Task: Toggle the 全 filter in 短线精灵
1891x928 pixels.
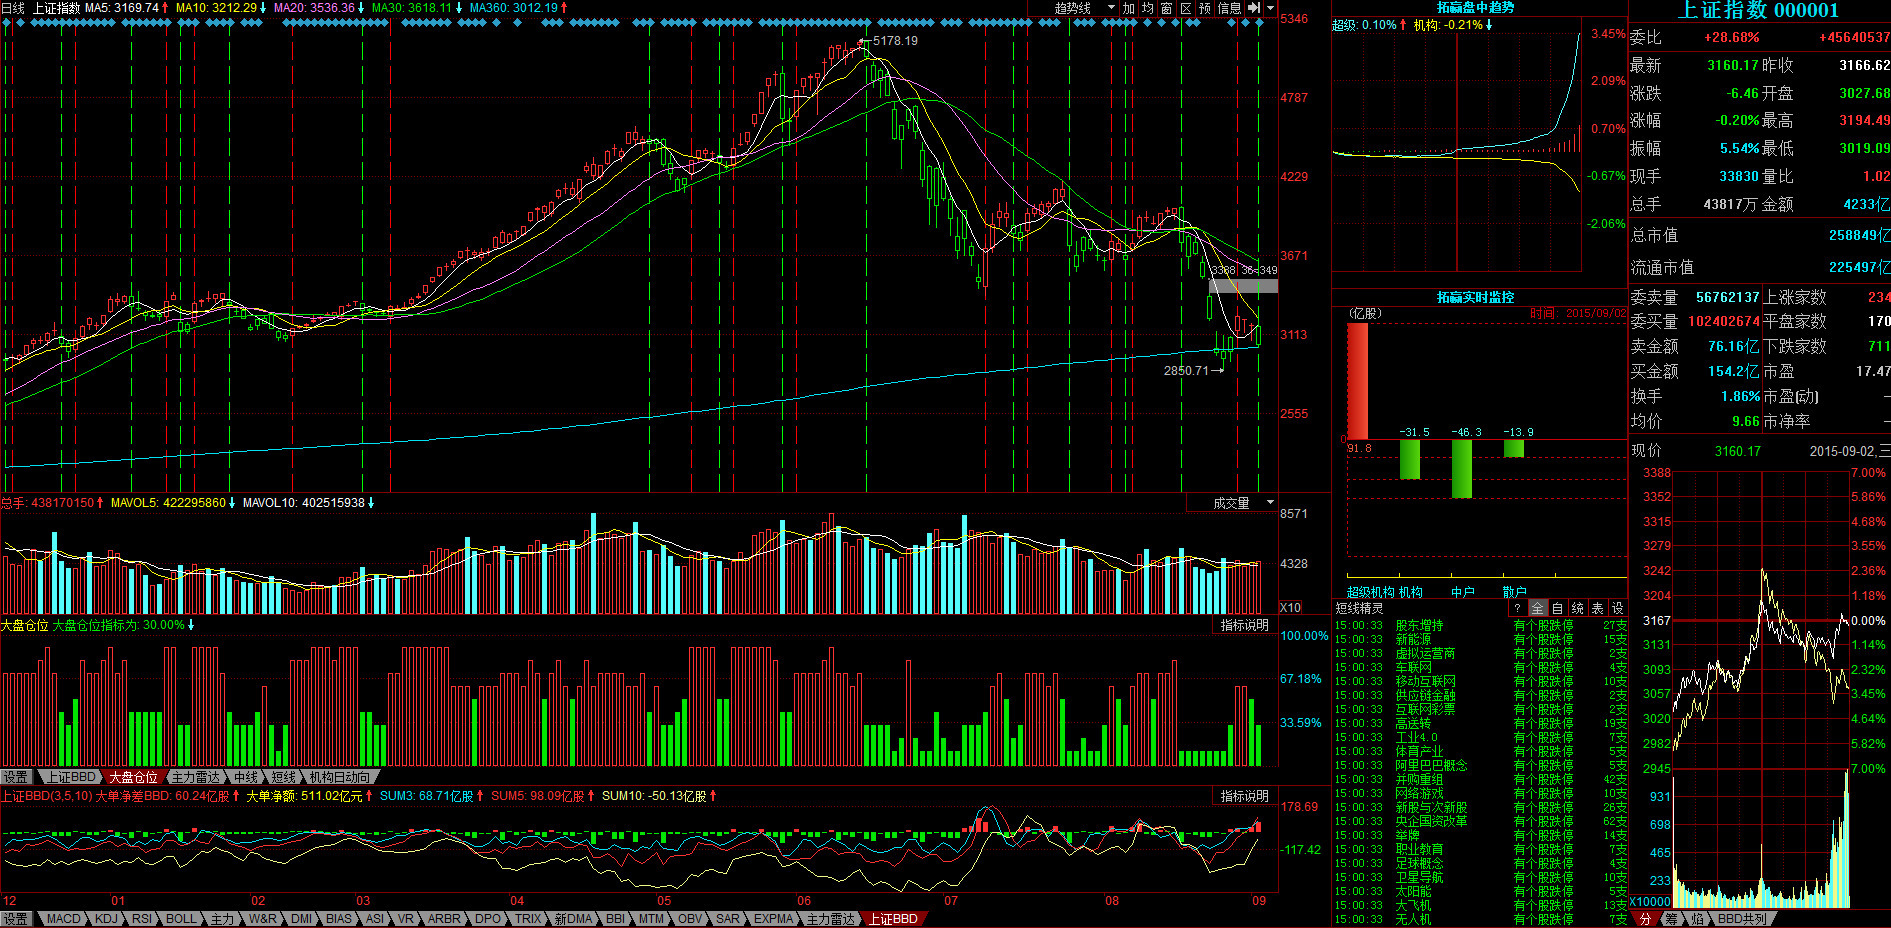Action: pos(1537,608)
